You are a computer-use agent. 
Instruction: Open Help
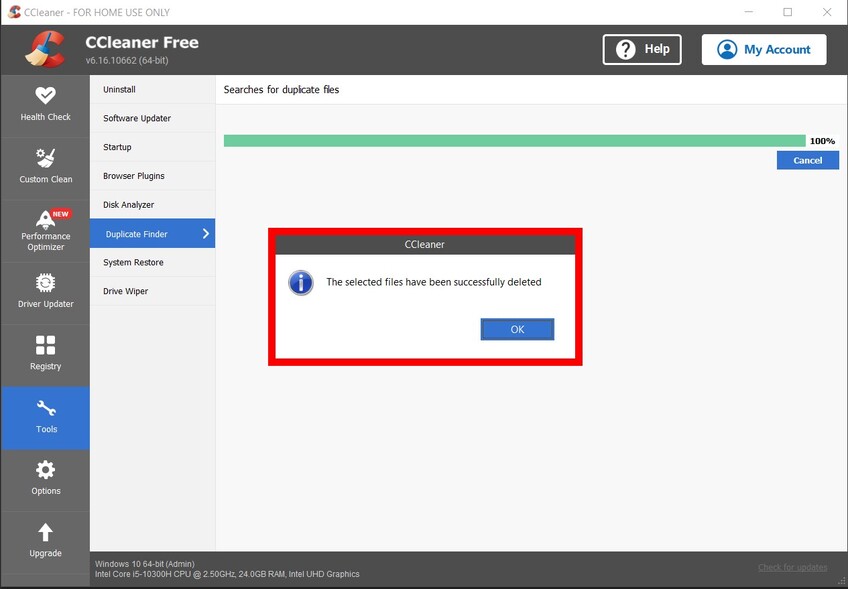point(641,48)
